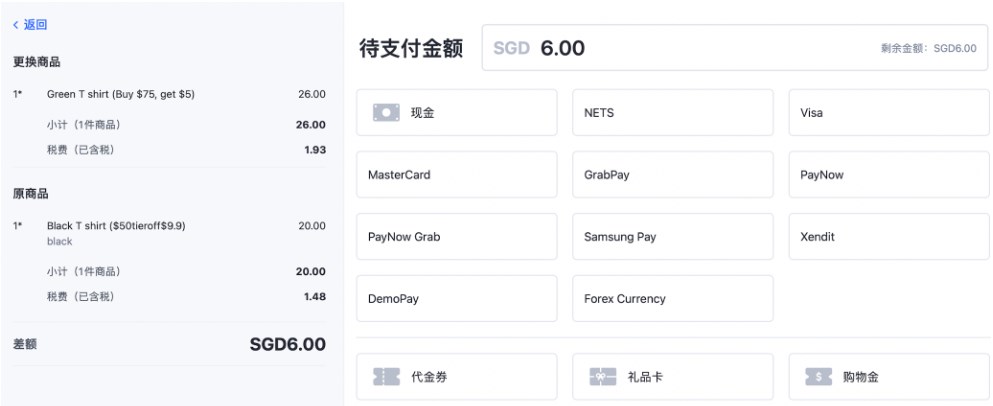993x406 pixels.
Task: Click the back chevron arrow
Action: tap(16, 25)
